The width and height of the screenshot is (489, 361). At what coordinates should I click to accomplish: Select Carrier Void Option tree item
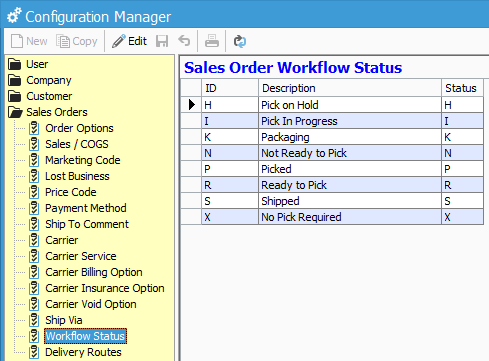91,304
